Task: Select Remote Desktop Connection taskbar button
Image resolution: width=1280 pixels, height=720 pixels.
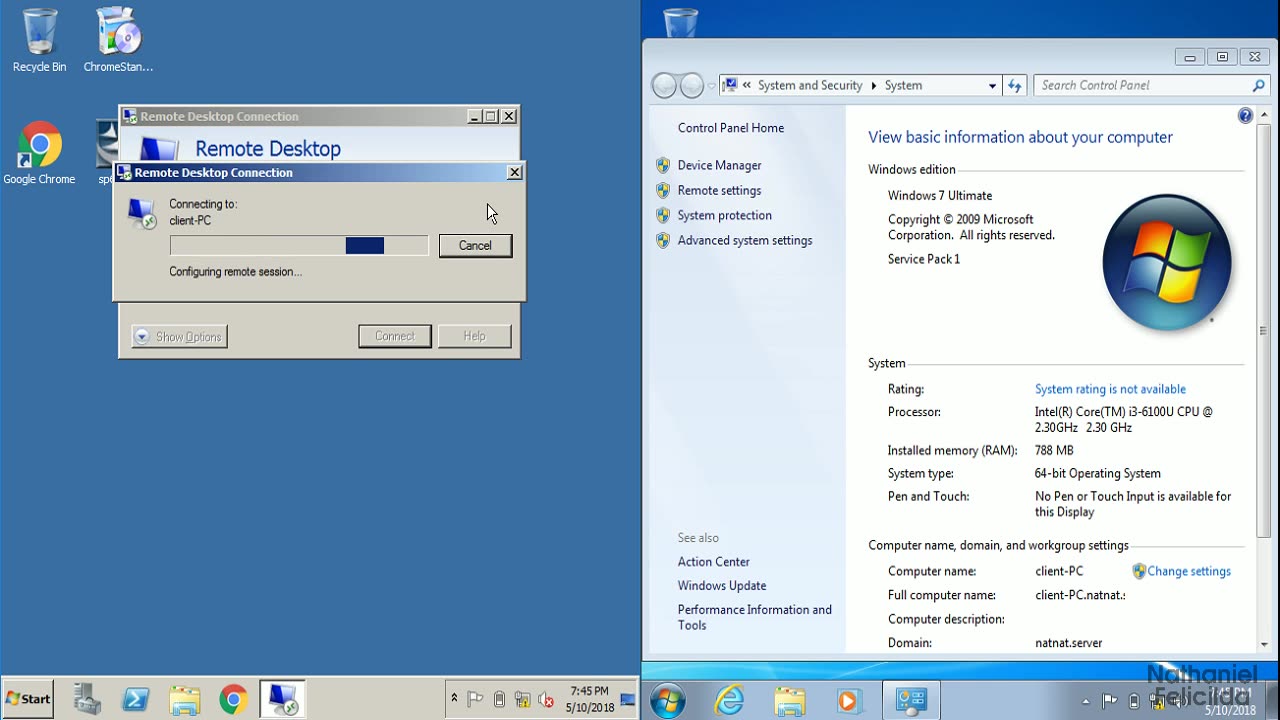Action: pos(282,699)
